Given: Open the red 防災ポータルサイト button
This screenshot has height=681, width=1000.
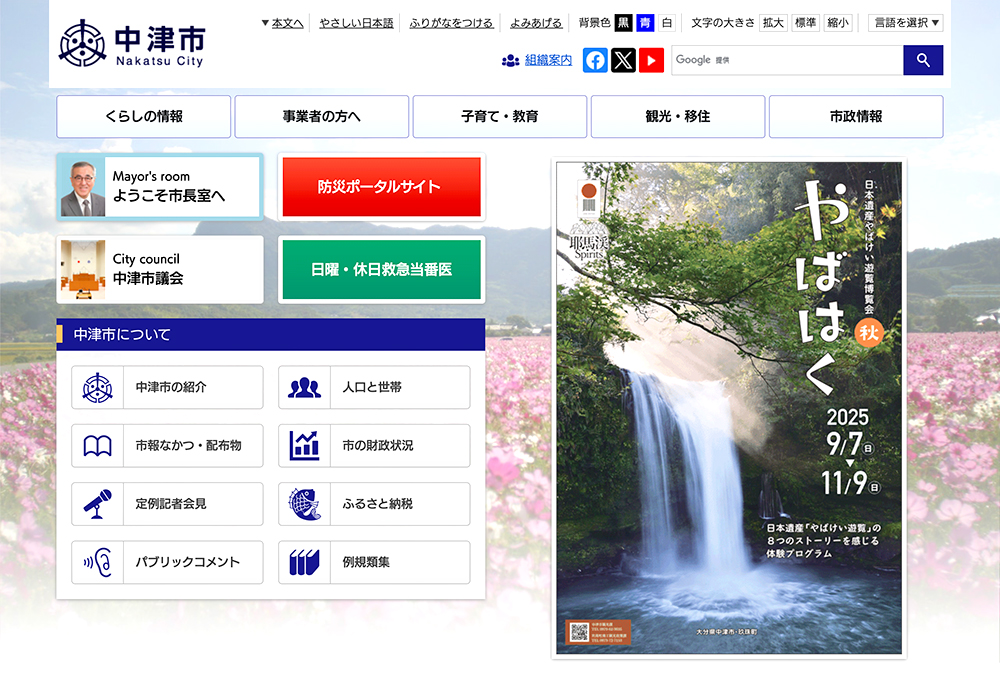Looking at the screenshot, I should tap(381, 187).
